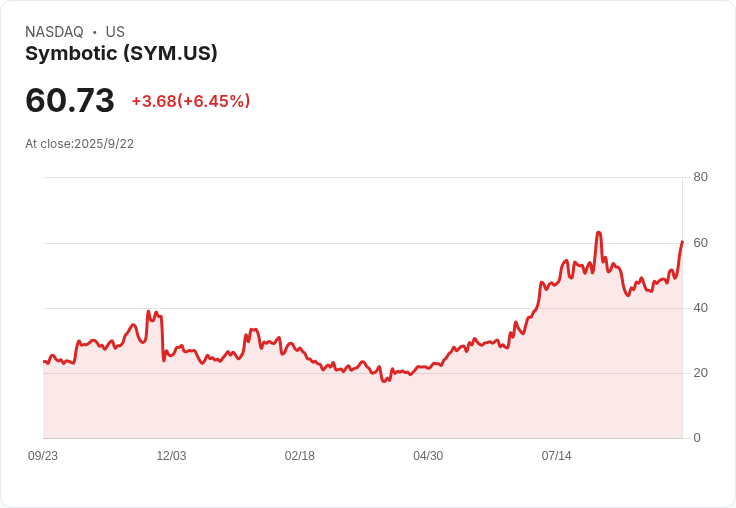Click the 12/03 date axis label
The width and height of the screenshot is (736, 508).
(x=171, y=456)
